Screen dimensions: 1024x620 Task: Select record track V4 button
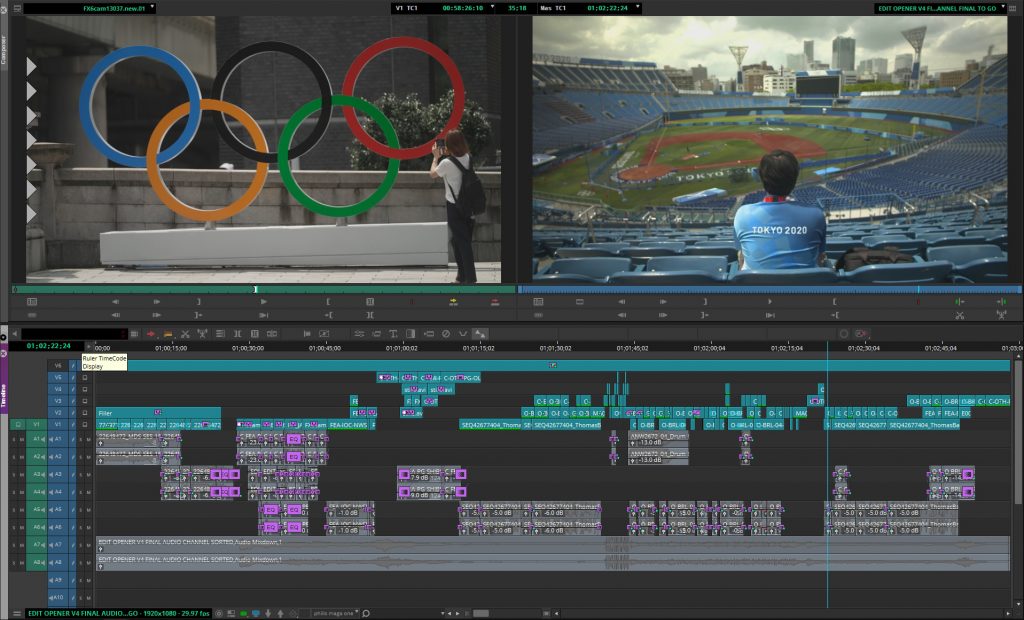(58, 389)
